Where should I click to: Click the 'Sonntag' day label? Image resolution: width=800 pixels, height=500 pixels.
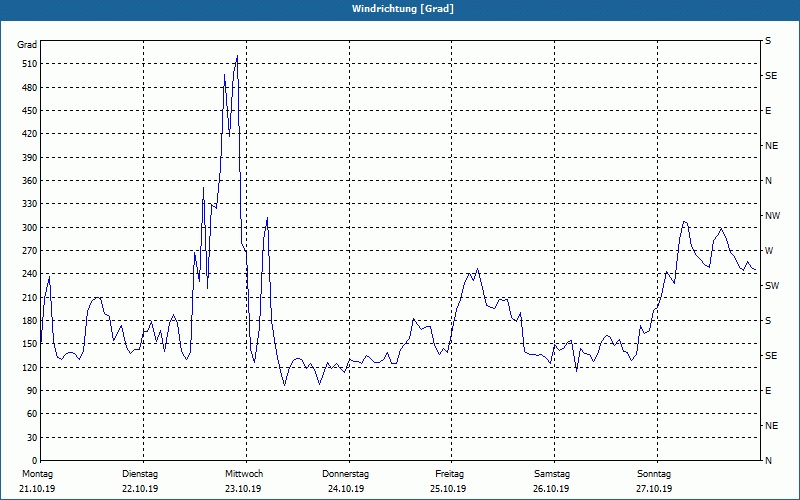pyautogui.click(x=654, y=474)
